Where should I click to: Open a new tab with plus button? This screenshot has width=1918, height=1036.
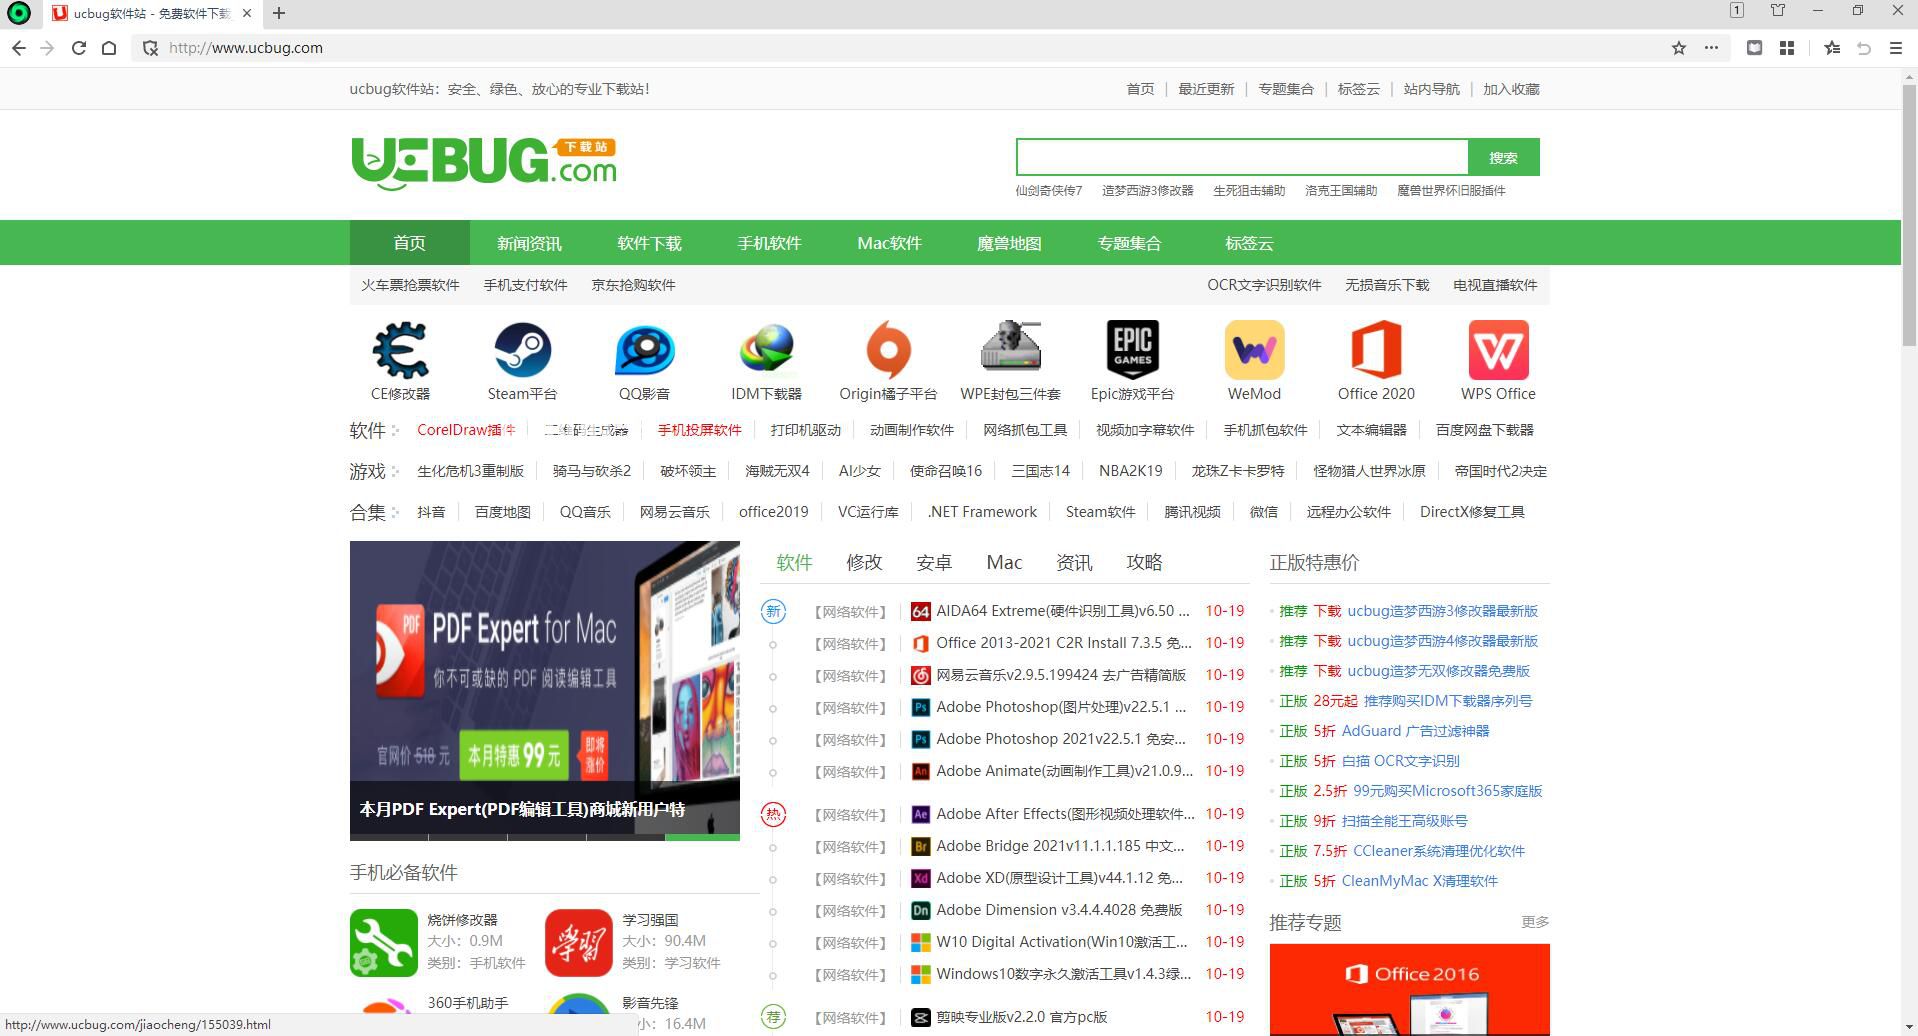279,13
